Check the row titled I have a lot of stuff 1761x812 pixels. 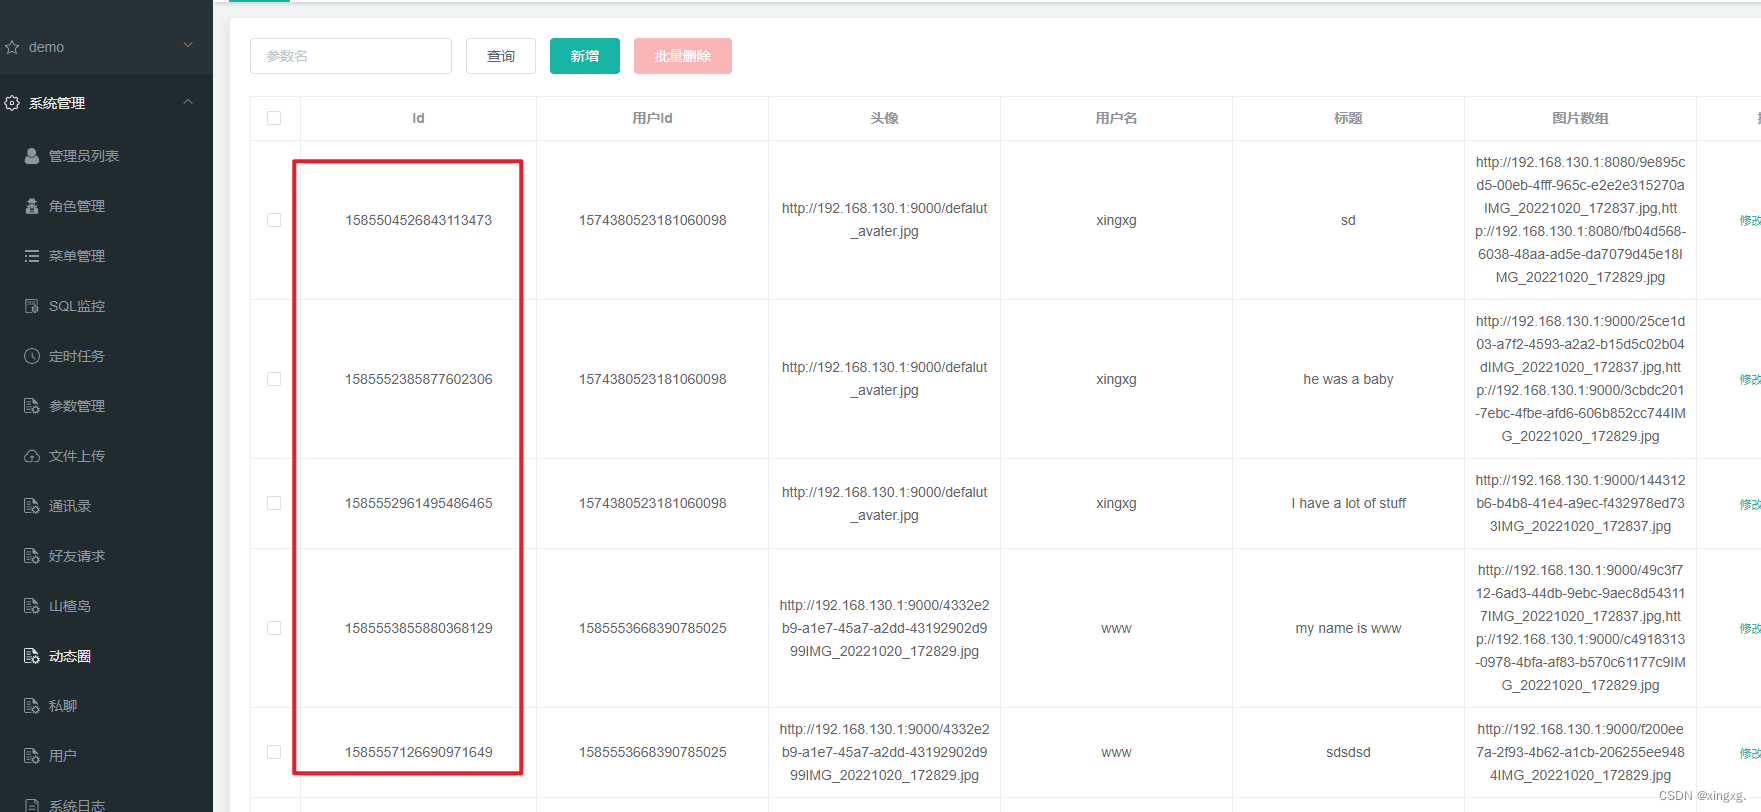[274, 503]
